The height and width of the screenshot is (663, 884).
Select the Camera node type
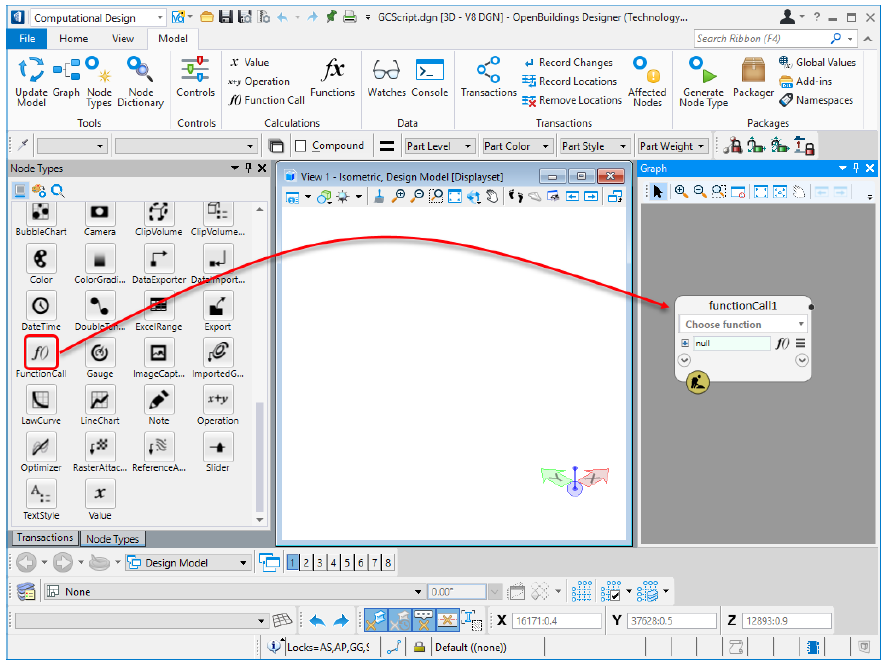[100, 219]
